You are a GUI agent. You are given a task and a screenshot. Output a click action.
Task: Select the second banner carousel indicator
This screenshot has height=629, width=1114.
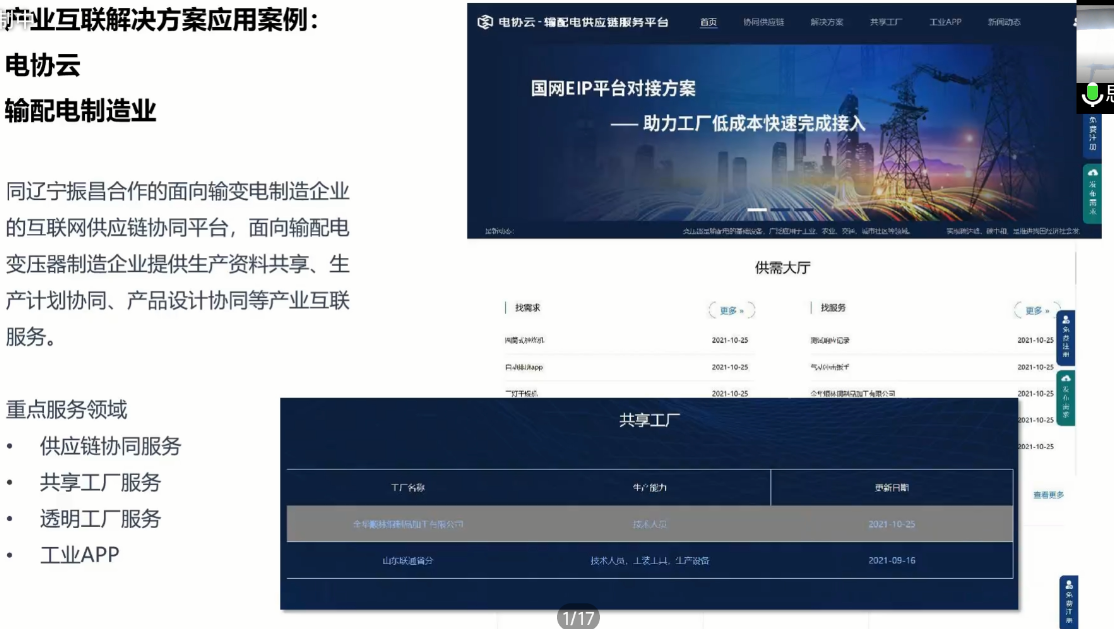tap(781, 210)
